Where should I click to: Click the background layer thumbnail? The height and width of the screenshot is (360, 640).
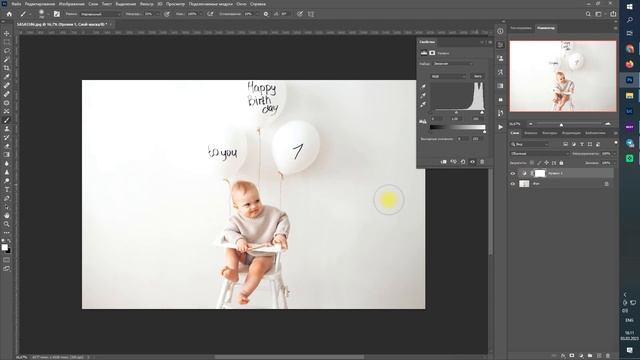tap(524, 184)
